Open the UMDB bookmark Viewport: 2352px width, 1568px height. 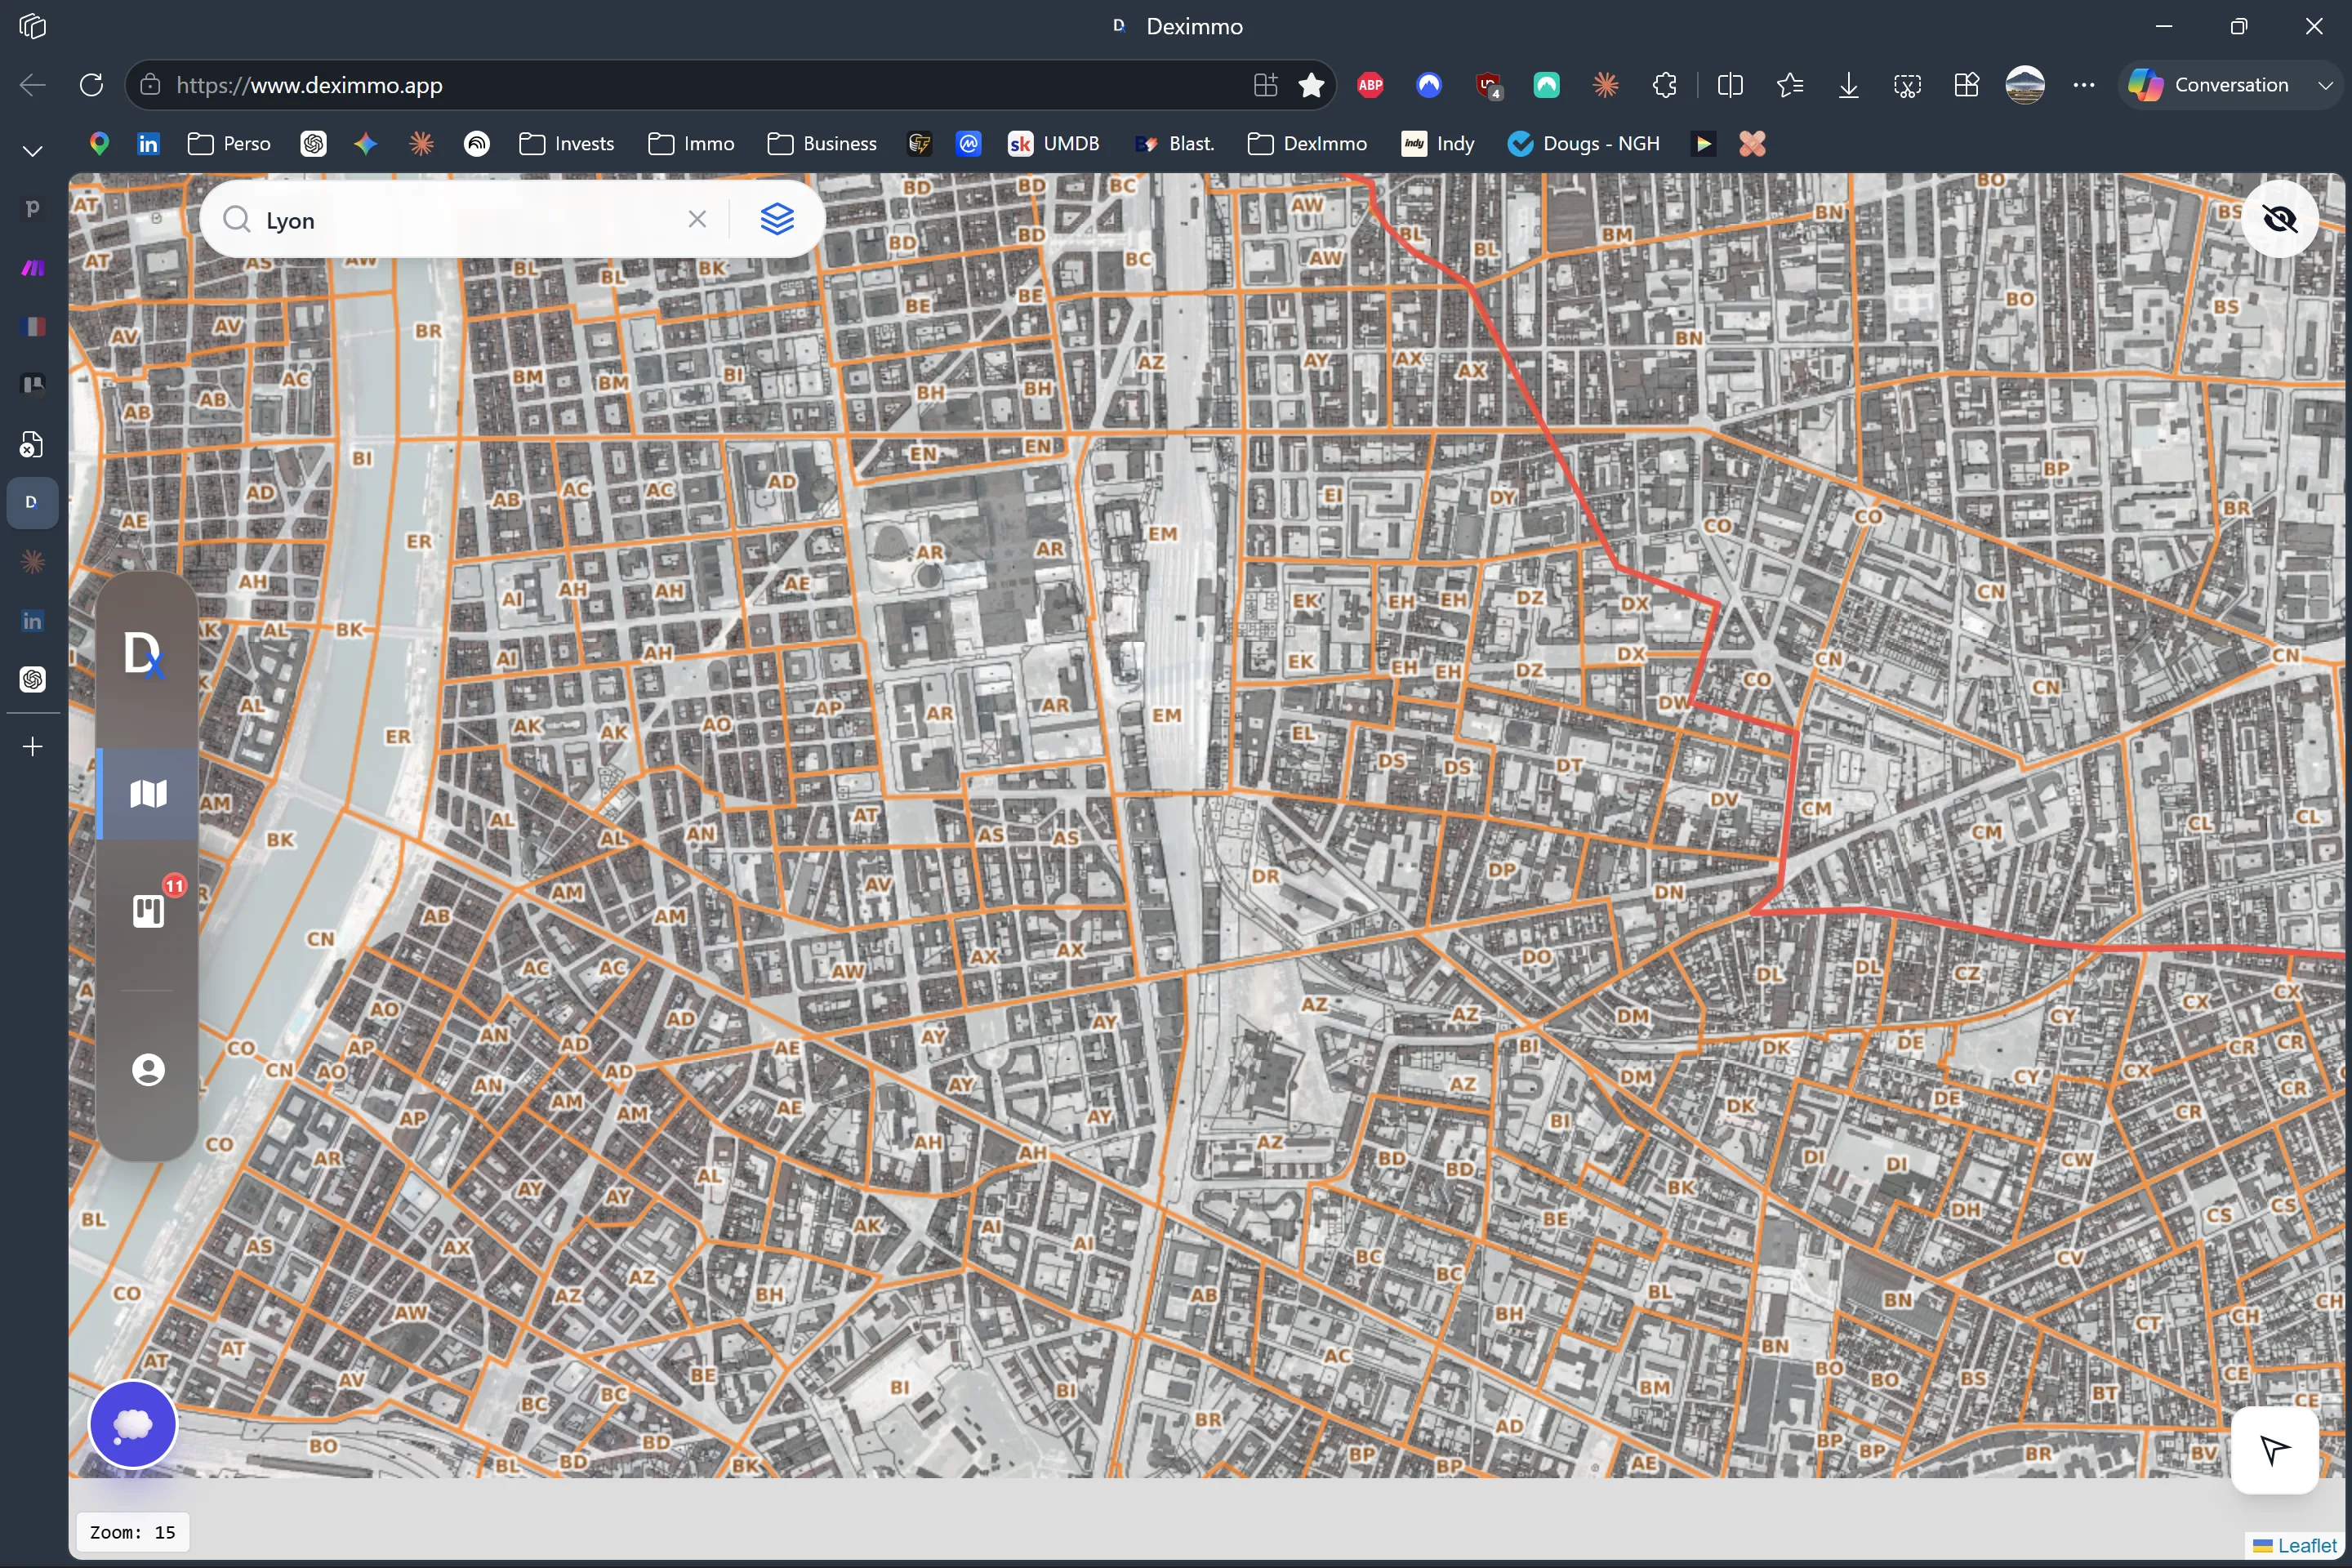tap(1054, 143)
